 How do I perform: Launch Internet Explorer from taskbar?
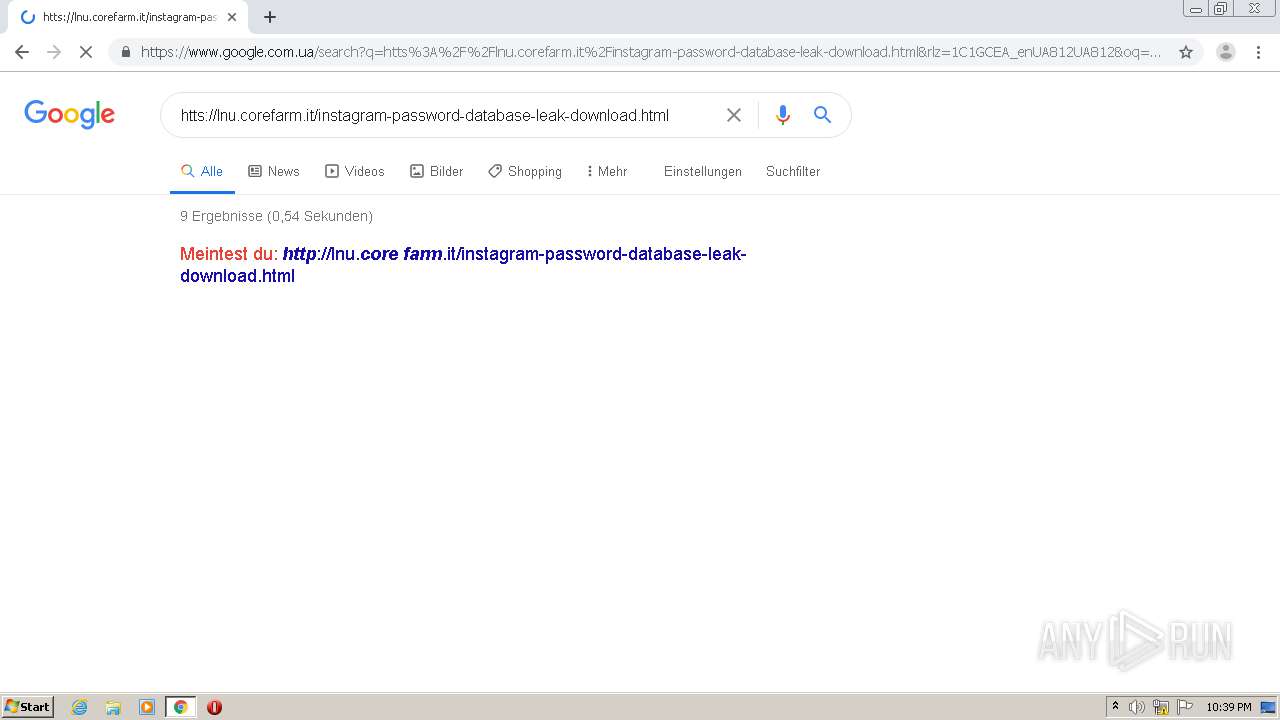point(80,707)
